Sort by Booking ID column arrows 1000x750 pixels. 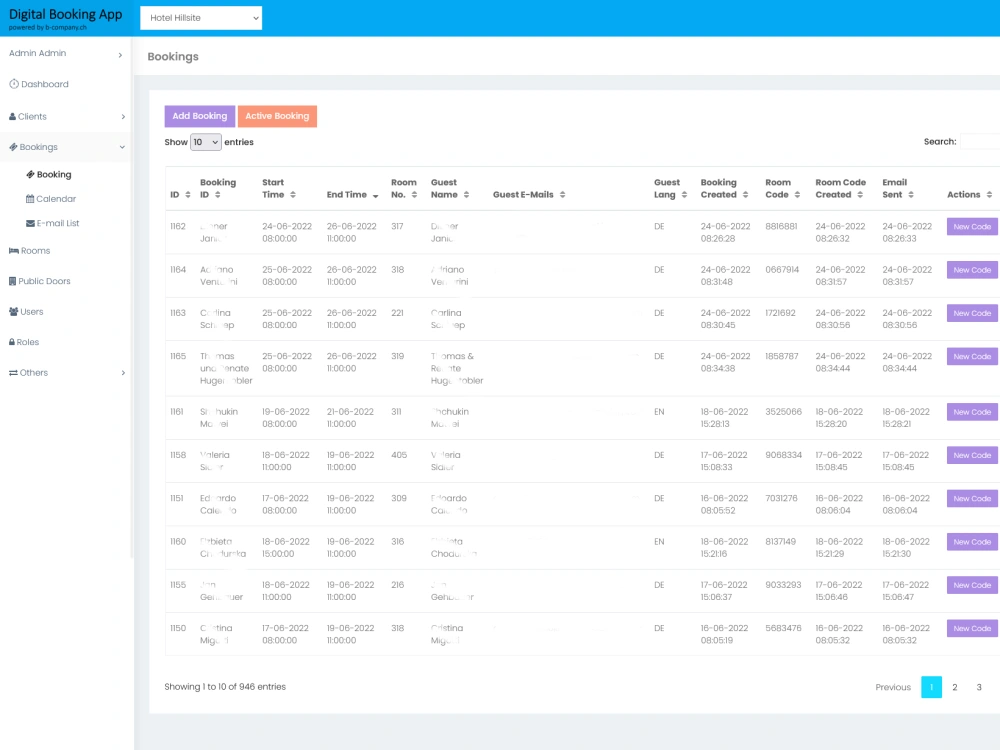(217, 195)
